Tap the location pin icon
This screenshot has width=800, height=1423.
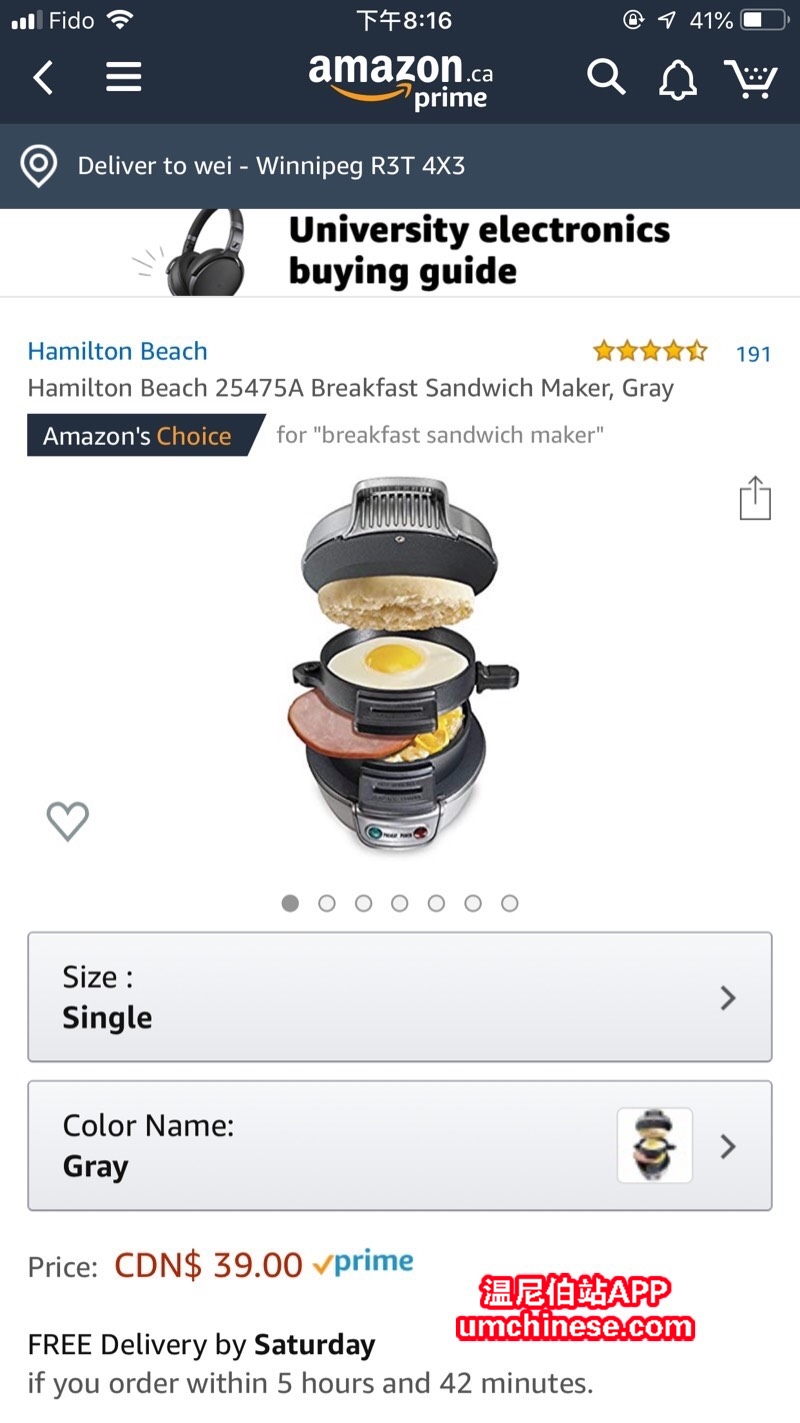(39, 166)
